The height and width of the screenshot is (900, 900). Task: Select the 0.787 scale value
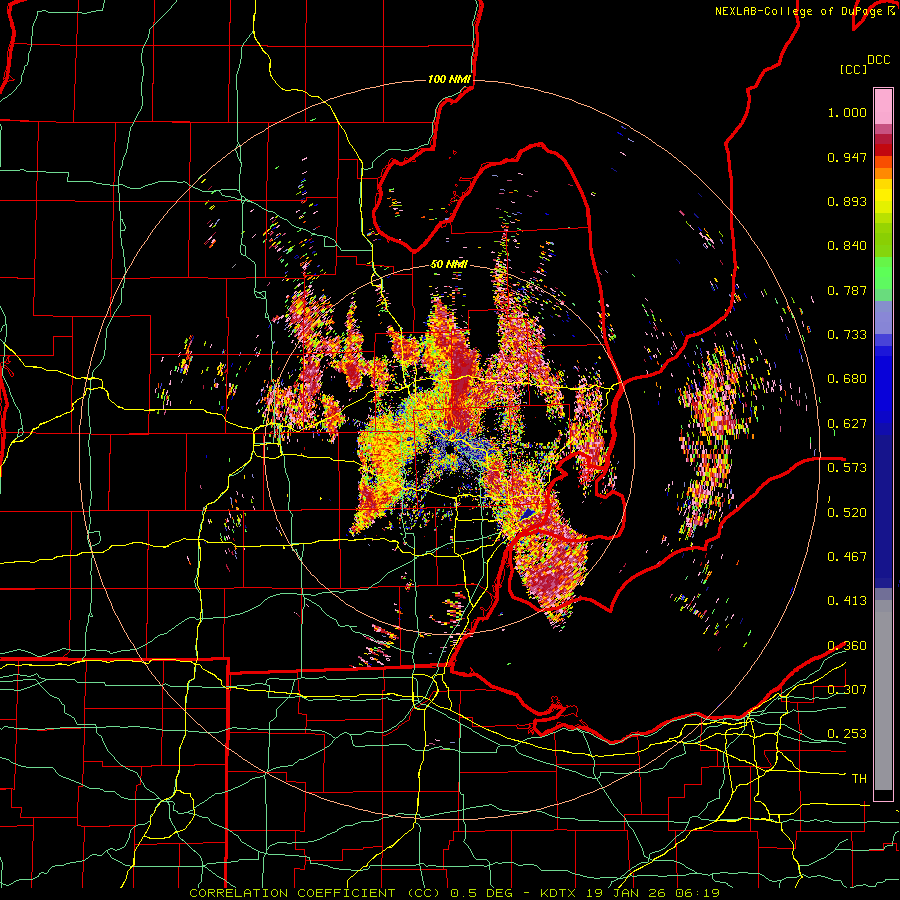pos(847,290)
